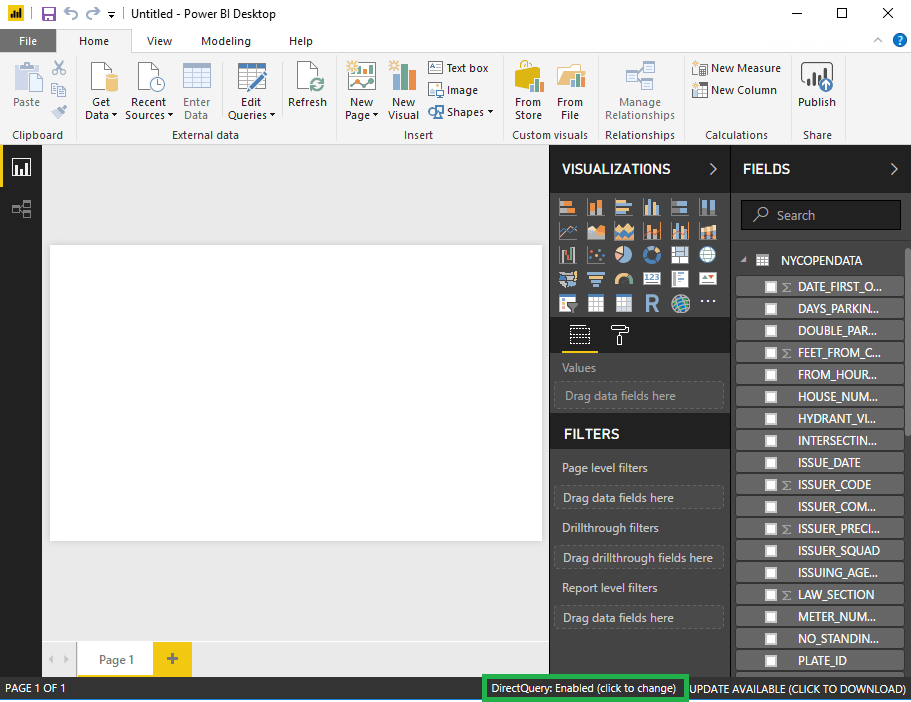Choose the funnel chart visual

(x=595, y=279)
